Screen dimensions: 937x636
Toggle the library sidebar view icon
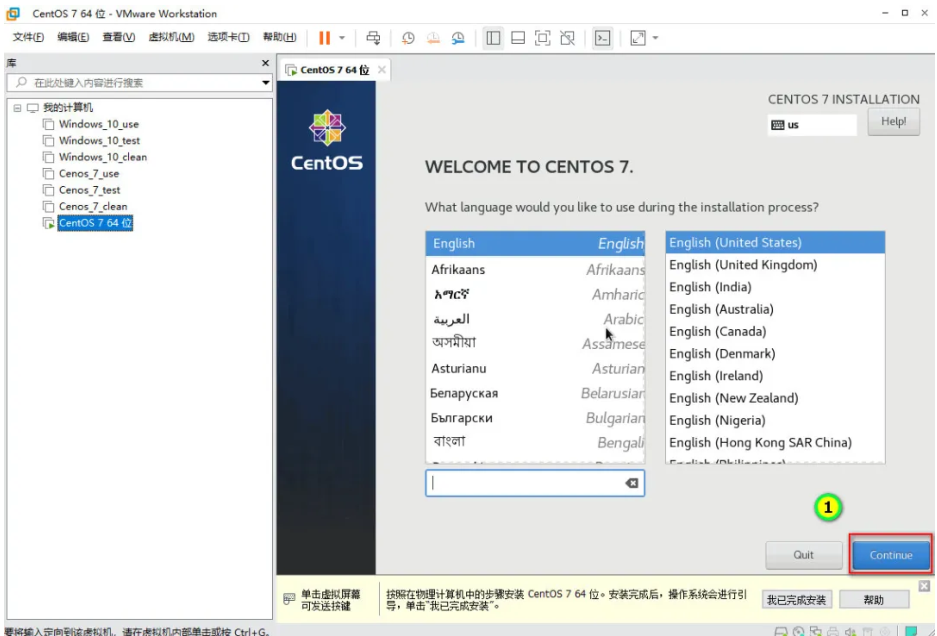coord(493,38)
